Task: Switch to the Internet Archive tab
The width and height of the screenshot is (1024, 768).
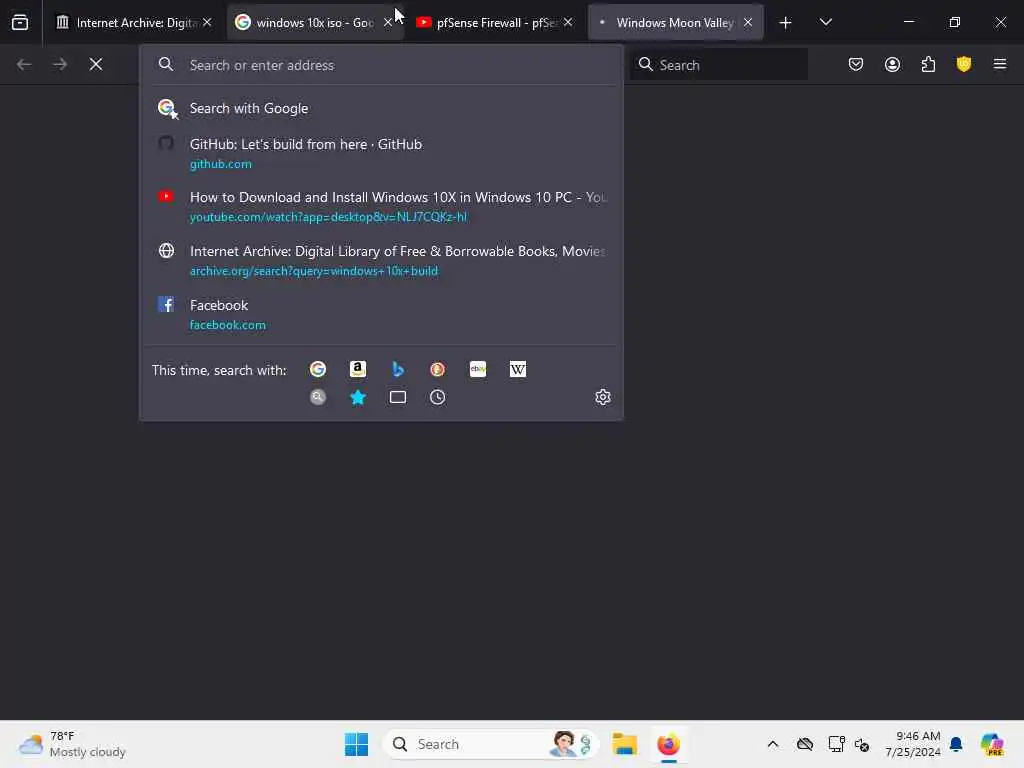Action: tap(135, 22)
